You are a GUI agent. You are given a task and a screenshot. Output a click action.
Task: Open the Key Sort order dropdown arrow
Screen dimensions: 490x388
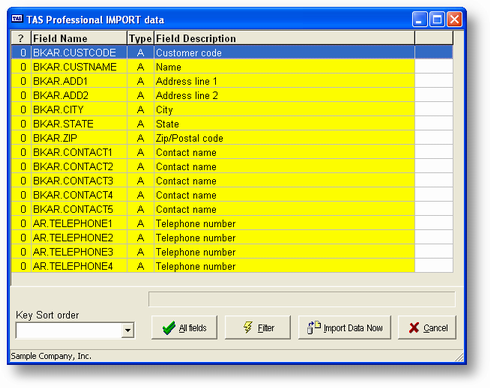tap(128, 330)
